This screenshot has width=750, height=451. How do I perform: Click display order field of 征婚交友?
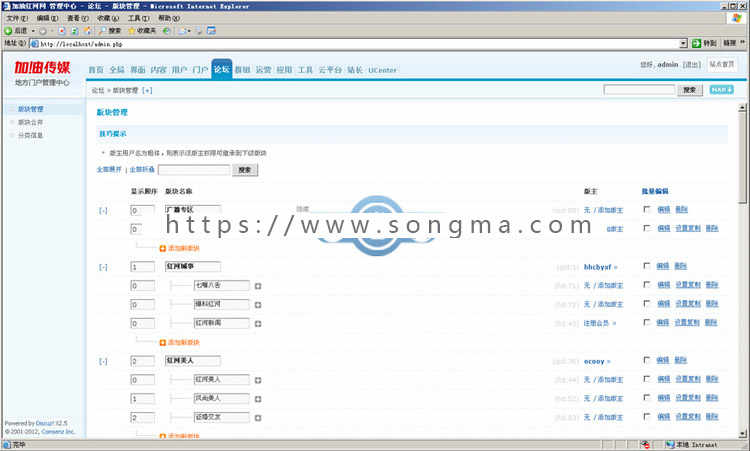(143, 418)
